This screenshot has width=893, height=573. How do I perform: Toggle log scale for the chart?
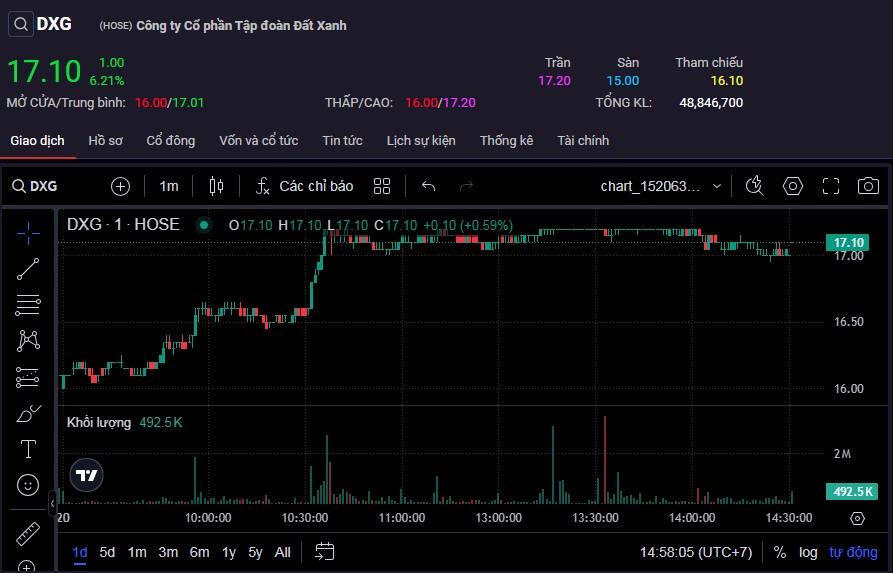tap(808, 552)
